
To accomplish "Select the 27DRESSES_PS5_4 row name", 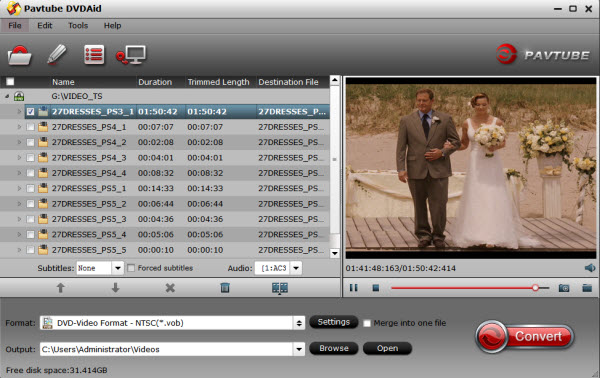I will click(89, 235).
